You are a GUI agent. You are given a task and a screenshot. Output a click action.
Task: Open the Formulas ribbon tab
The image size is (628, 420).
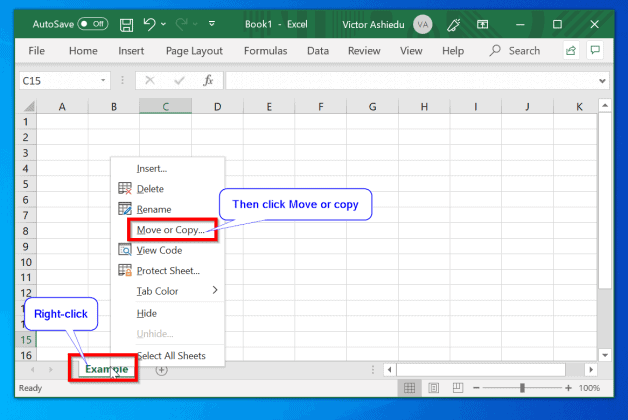pos(266,51)
